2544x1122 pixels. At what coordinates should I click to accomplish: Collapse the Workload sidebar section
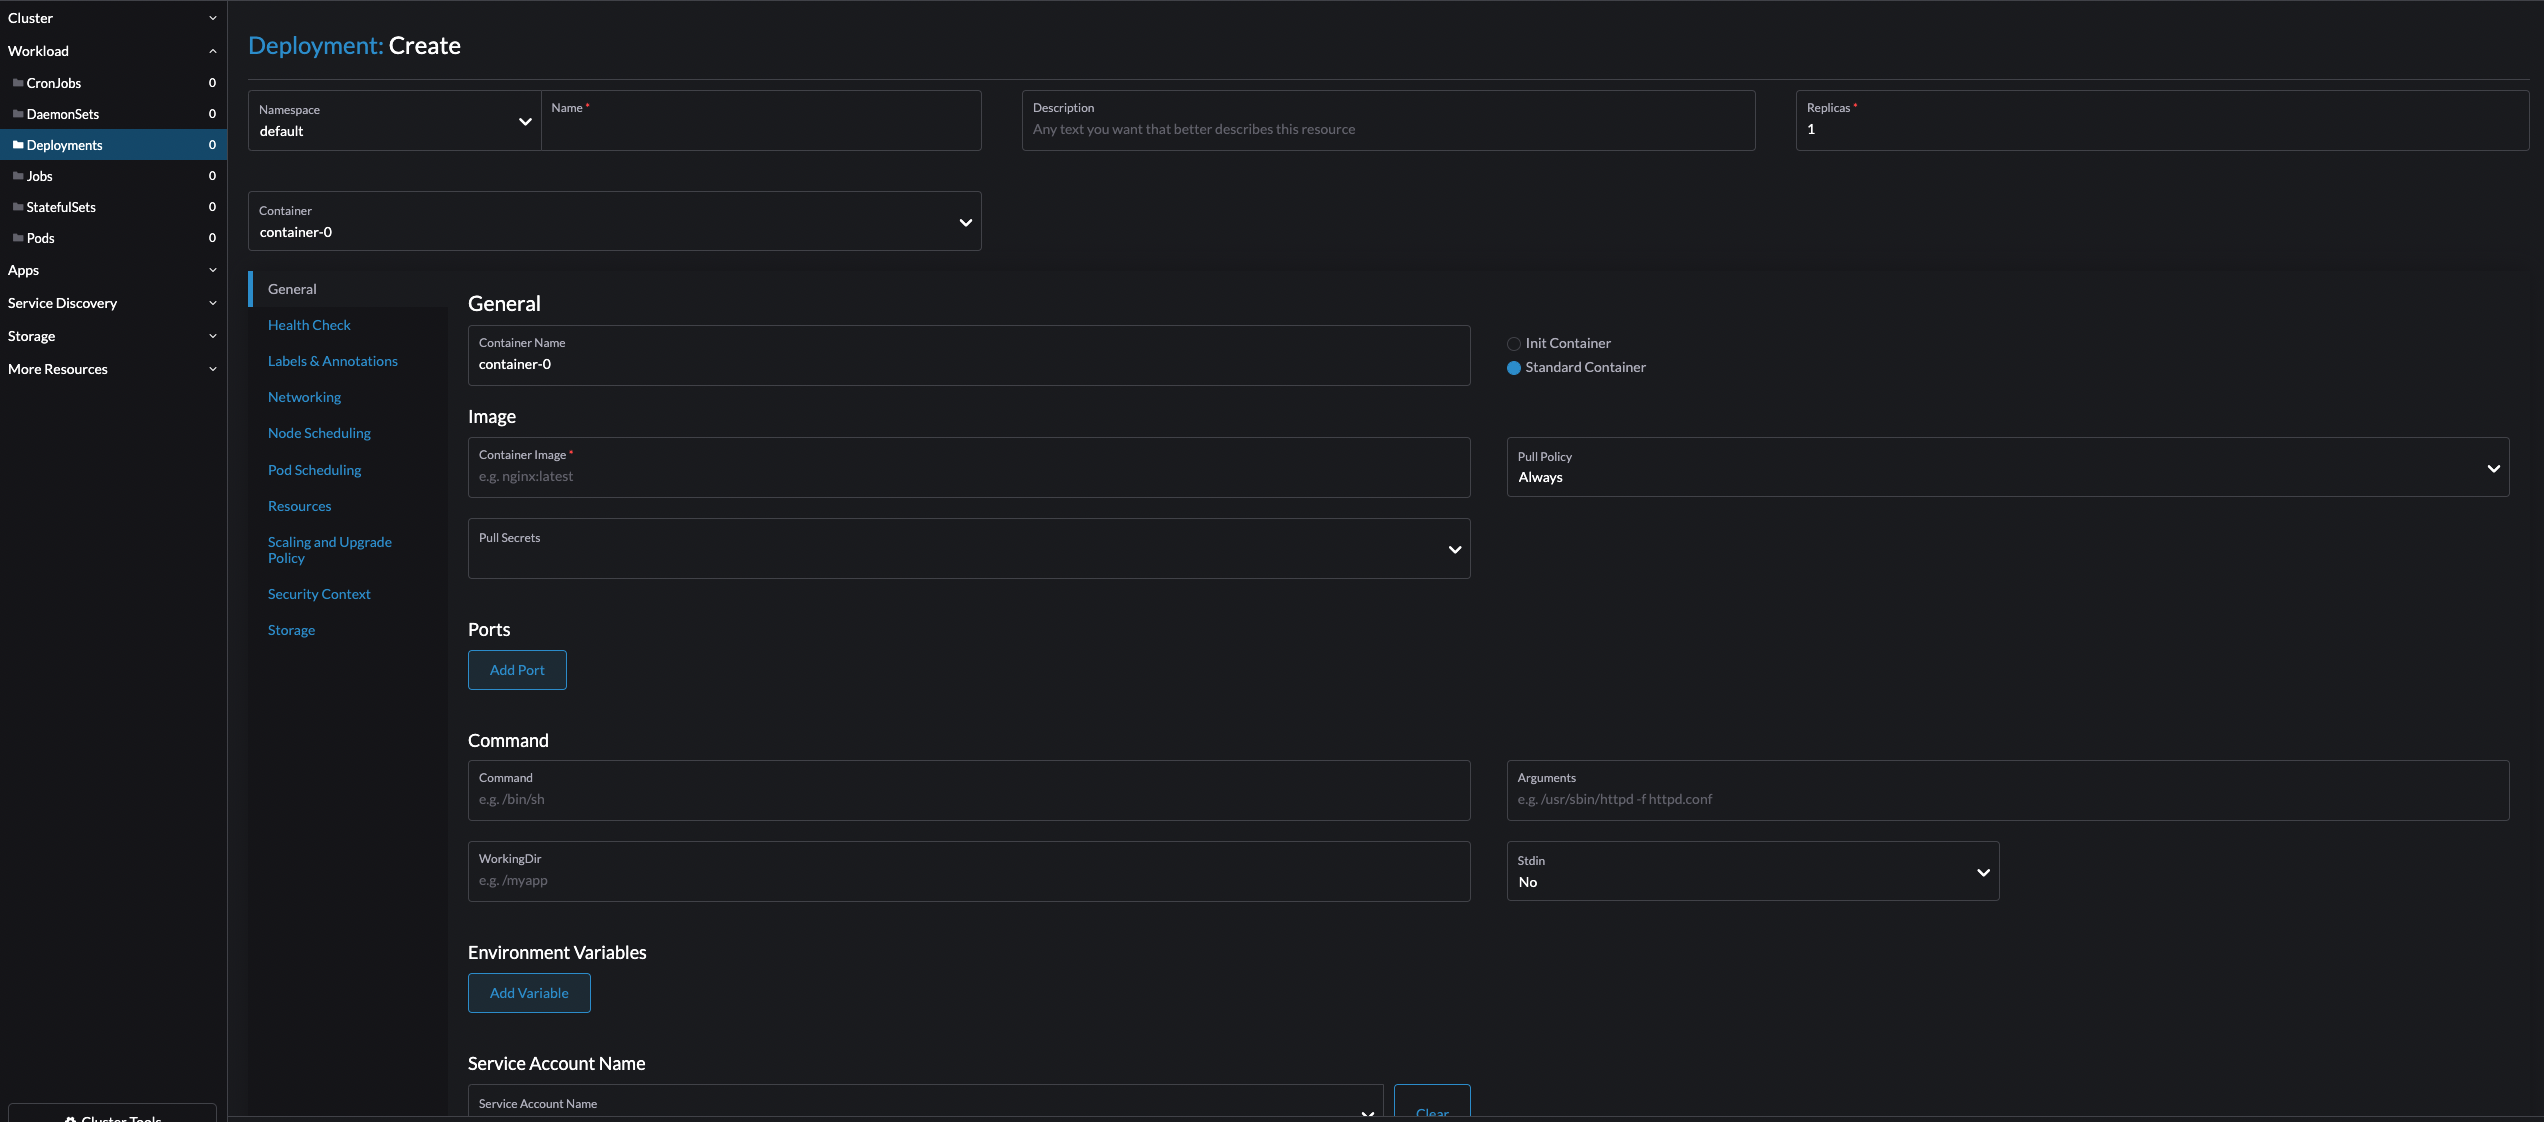pos(113,51)
